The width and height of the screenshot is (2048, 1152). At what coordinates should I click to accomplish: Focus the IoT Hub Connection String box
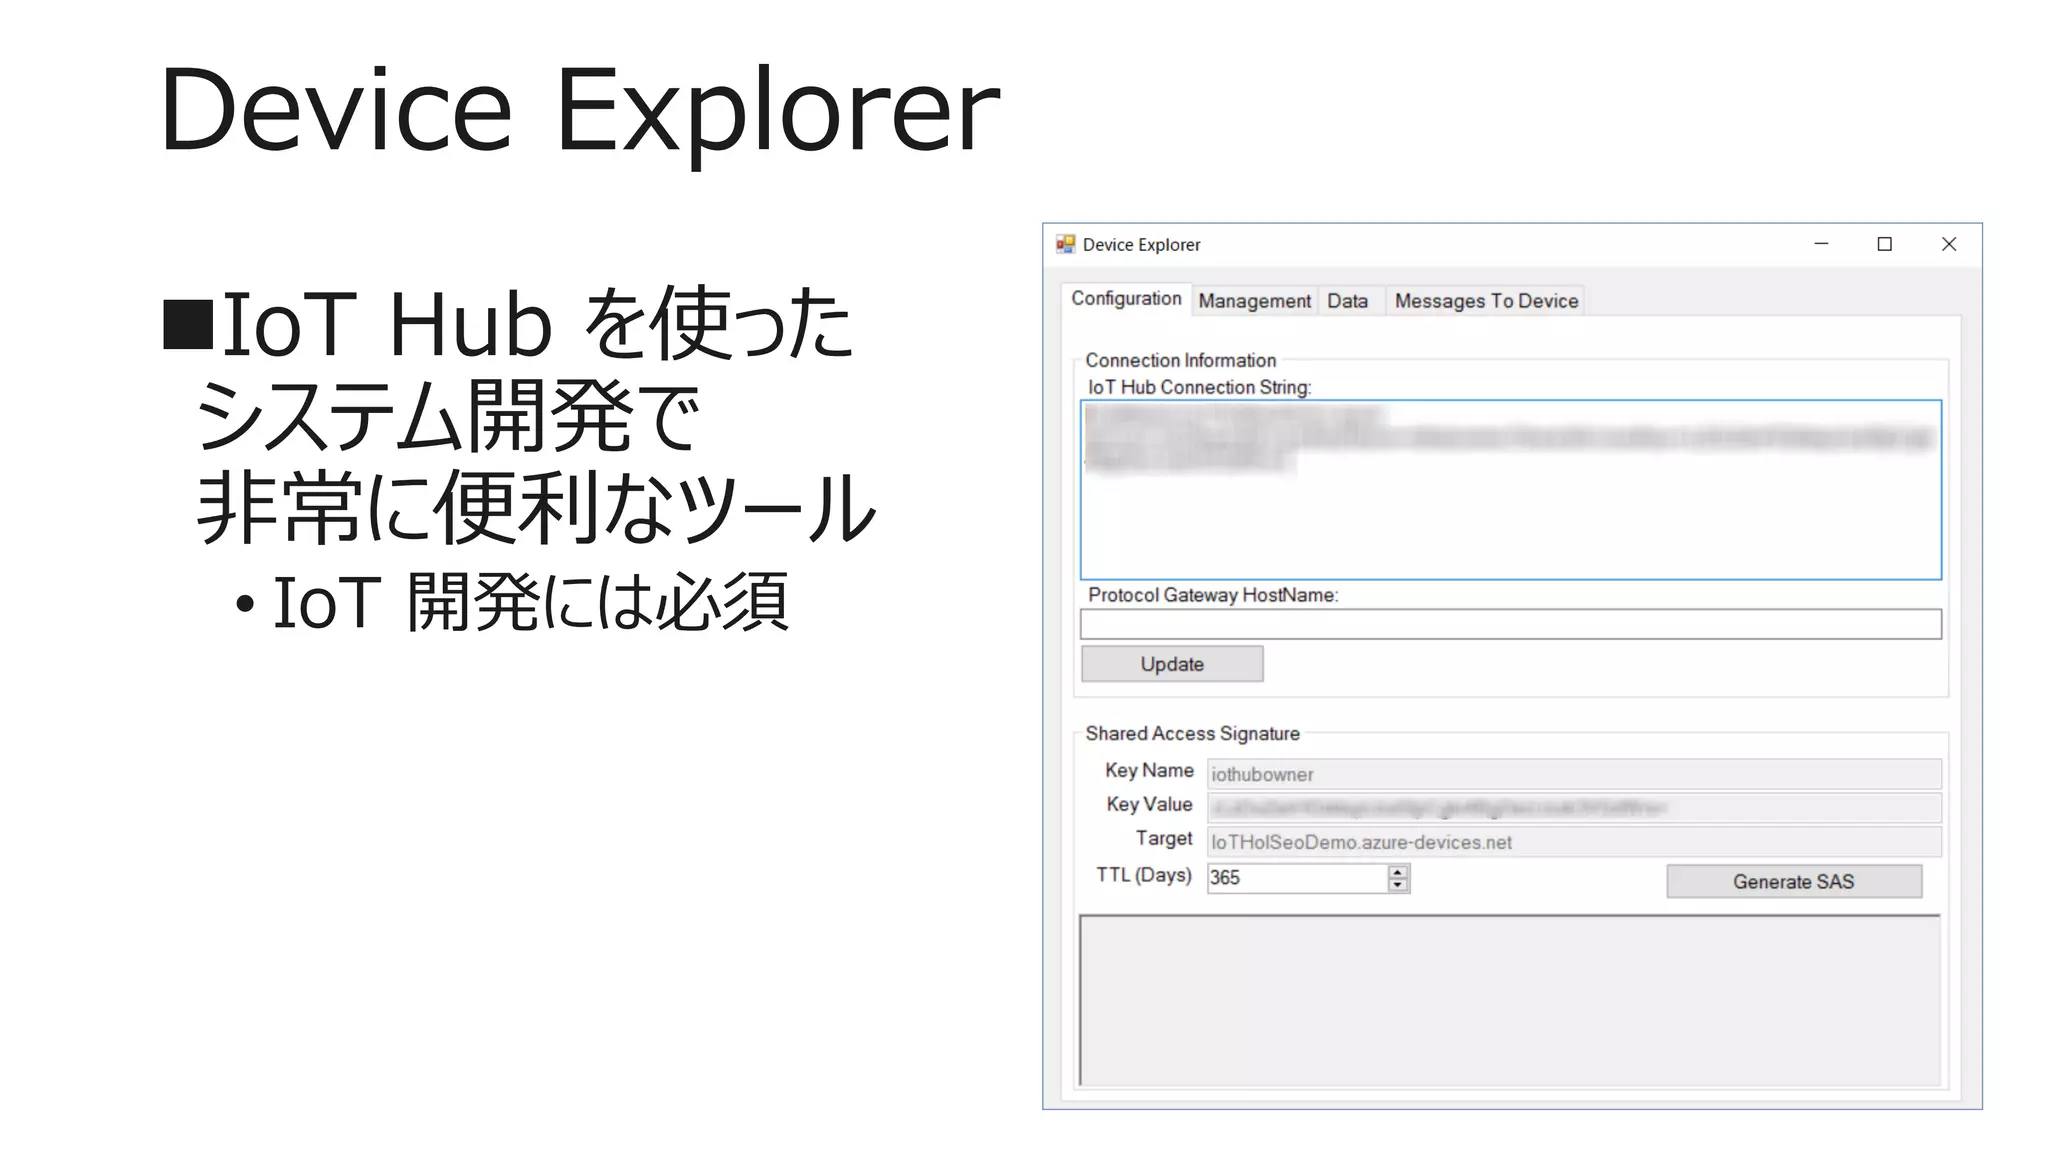[1511, 490]
